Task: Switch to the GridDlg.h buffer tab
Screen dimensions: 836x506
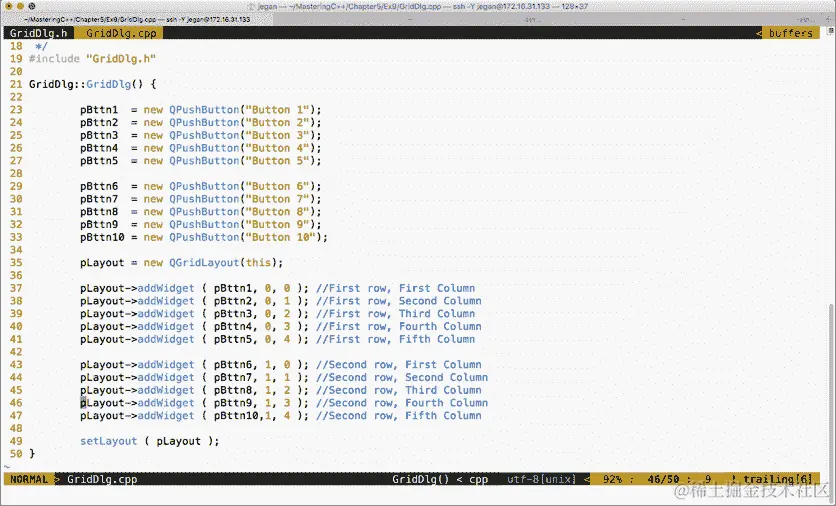Action: click(38, 33)
